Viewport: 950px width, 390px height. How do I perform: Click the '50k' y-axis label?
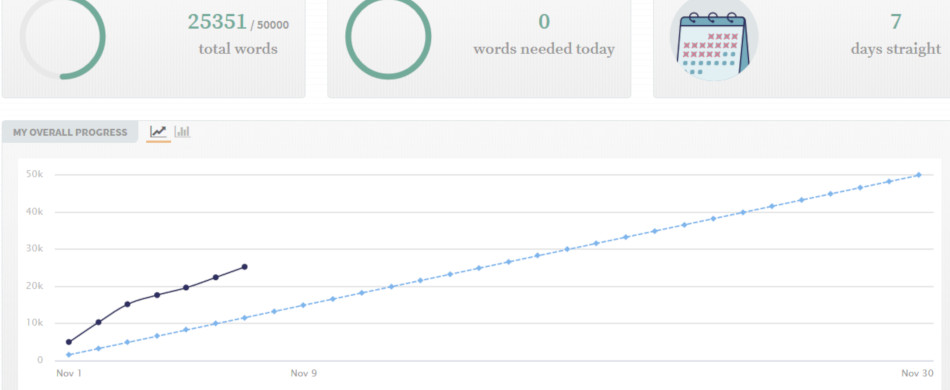pos(35,174)
